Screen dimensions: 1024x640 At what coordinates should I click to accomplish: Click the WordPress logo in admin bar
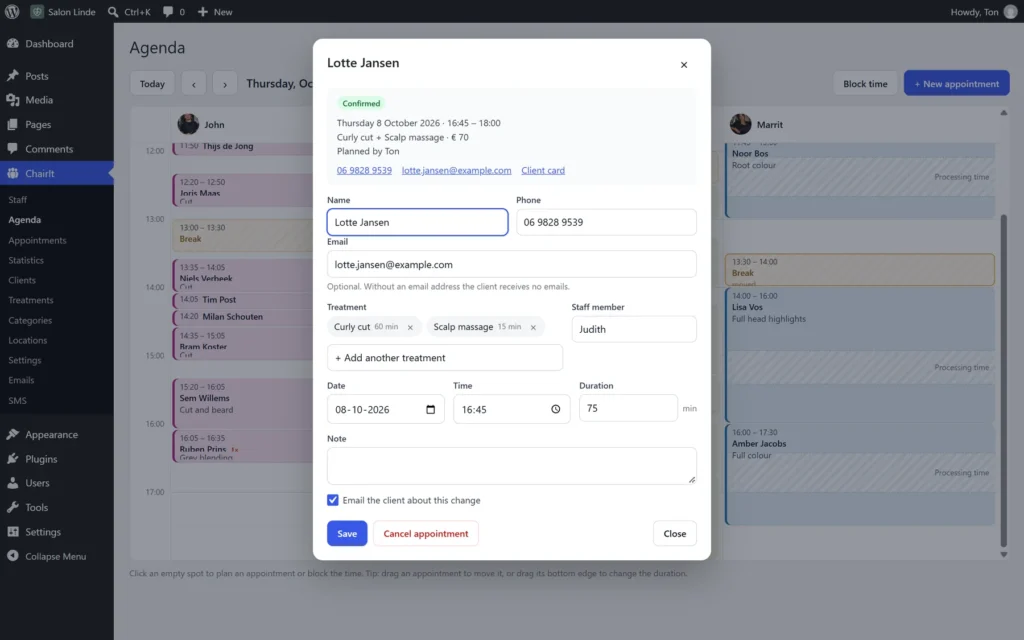(x=12, y=12)
